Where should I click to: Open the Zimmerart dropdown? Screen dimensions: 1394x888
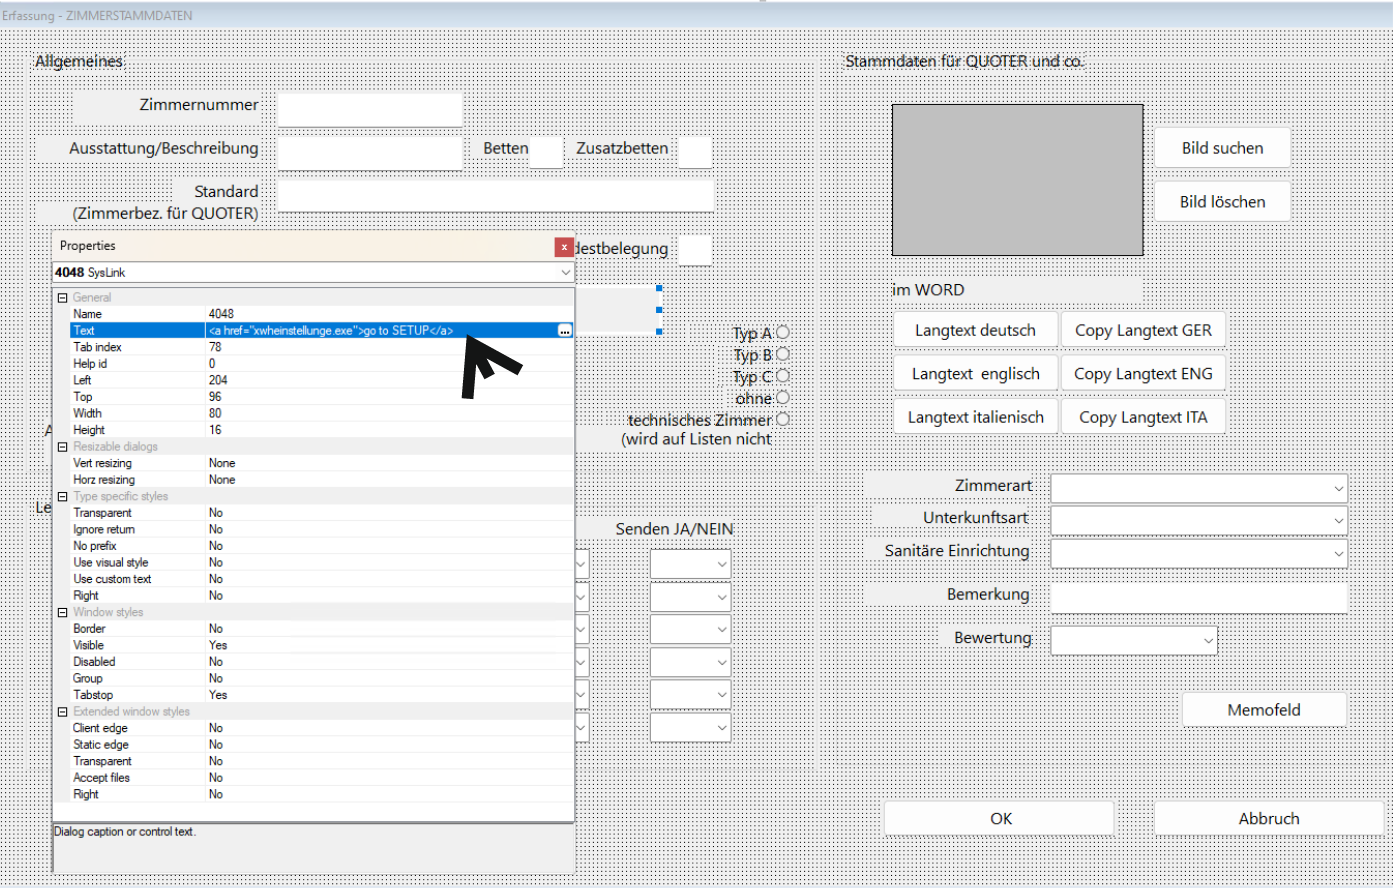(1199, 488)
